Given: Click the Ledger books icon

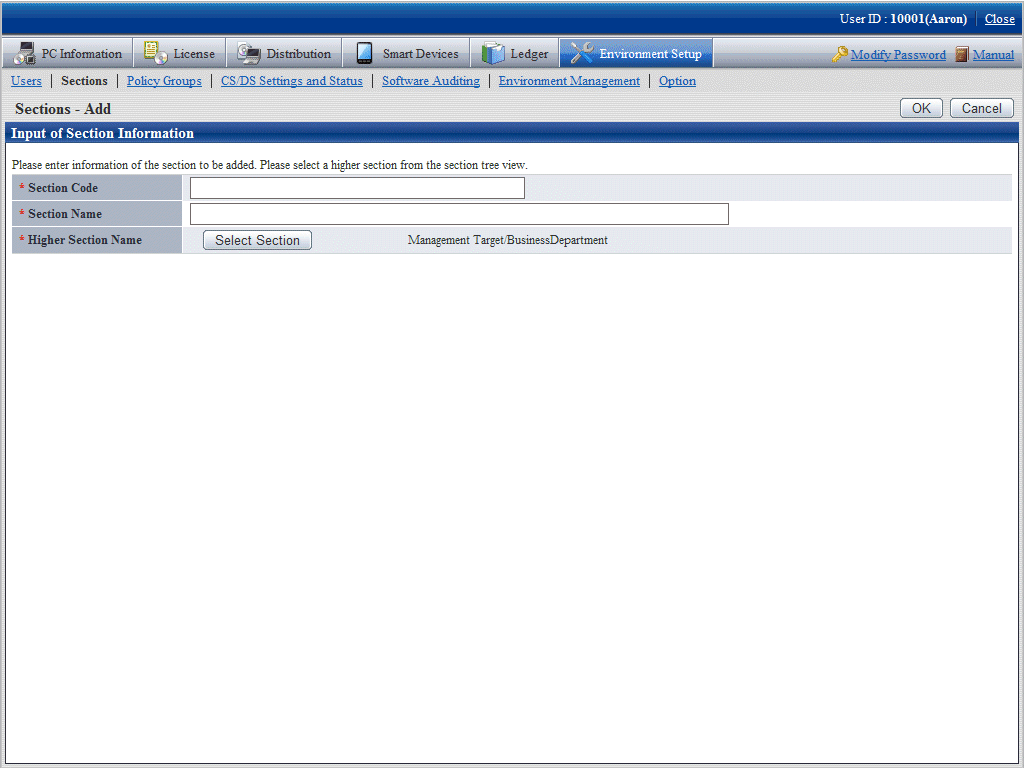Looking at the screenshot, I should coord(493,54).
